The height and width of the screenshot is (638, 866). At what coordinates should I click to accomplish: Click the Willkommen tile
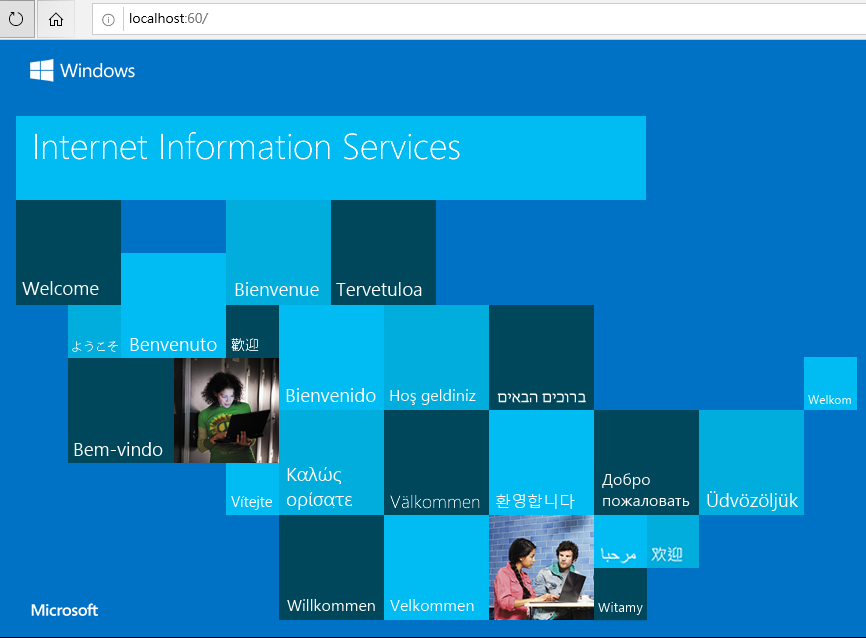331,567
